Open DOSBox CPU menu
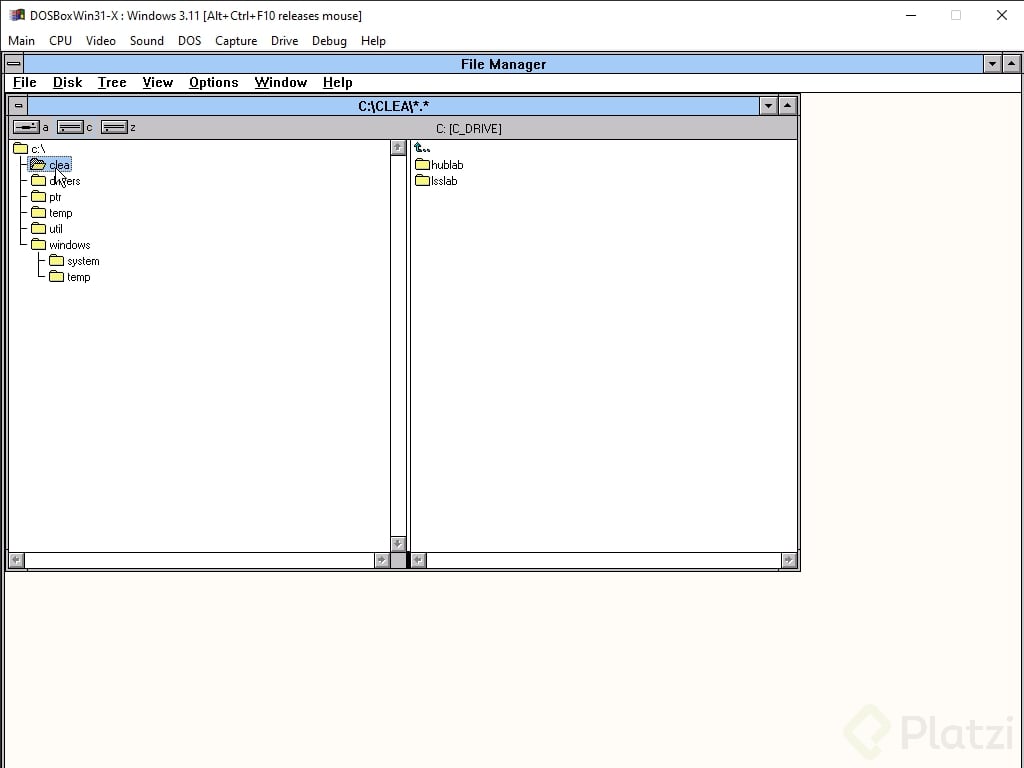This screenshot has width=1024, height=768. click(x=61, y=40)
